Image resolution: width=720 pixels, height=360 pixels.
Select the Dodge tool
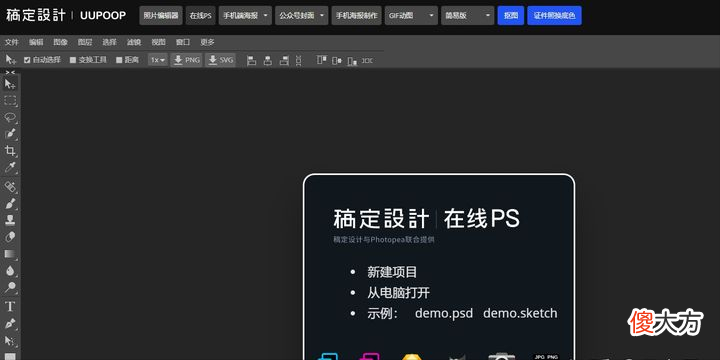pyautogui.click(x=10, y=287)
